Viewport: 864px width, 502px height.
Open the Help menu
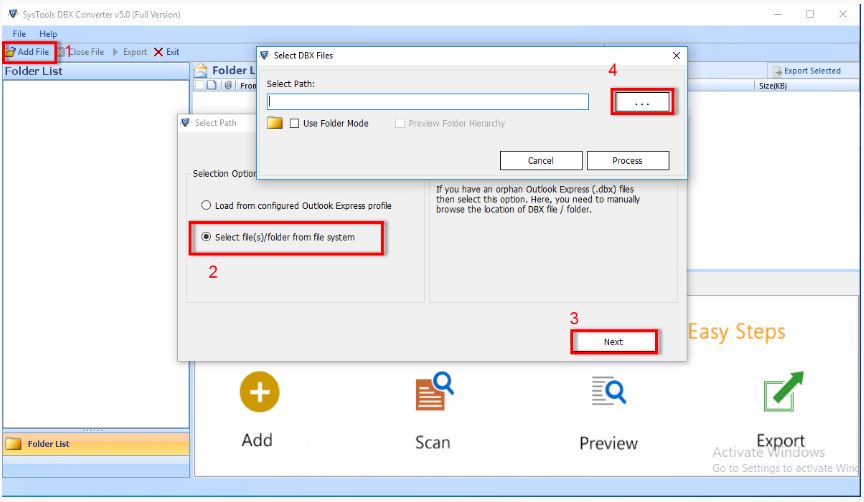point(48,34)
